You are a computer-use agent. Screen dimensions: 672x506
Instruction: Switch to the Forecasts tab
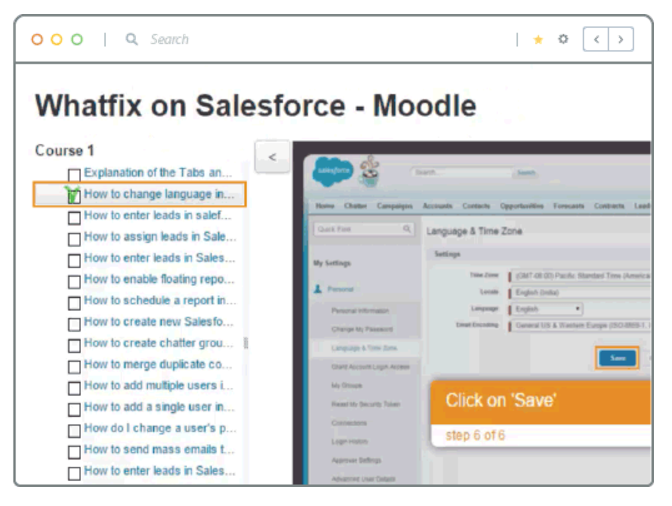click(569, 206)
